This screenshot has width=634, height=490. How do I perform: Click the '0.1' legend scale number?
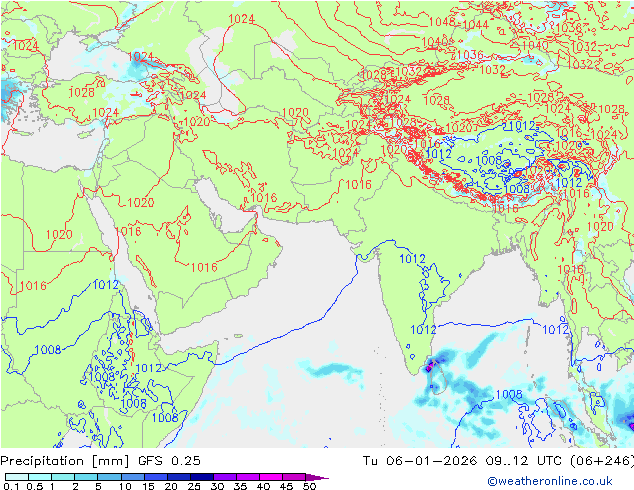(x=11, y=486)
